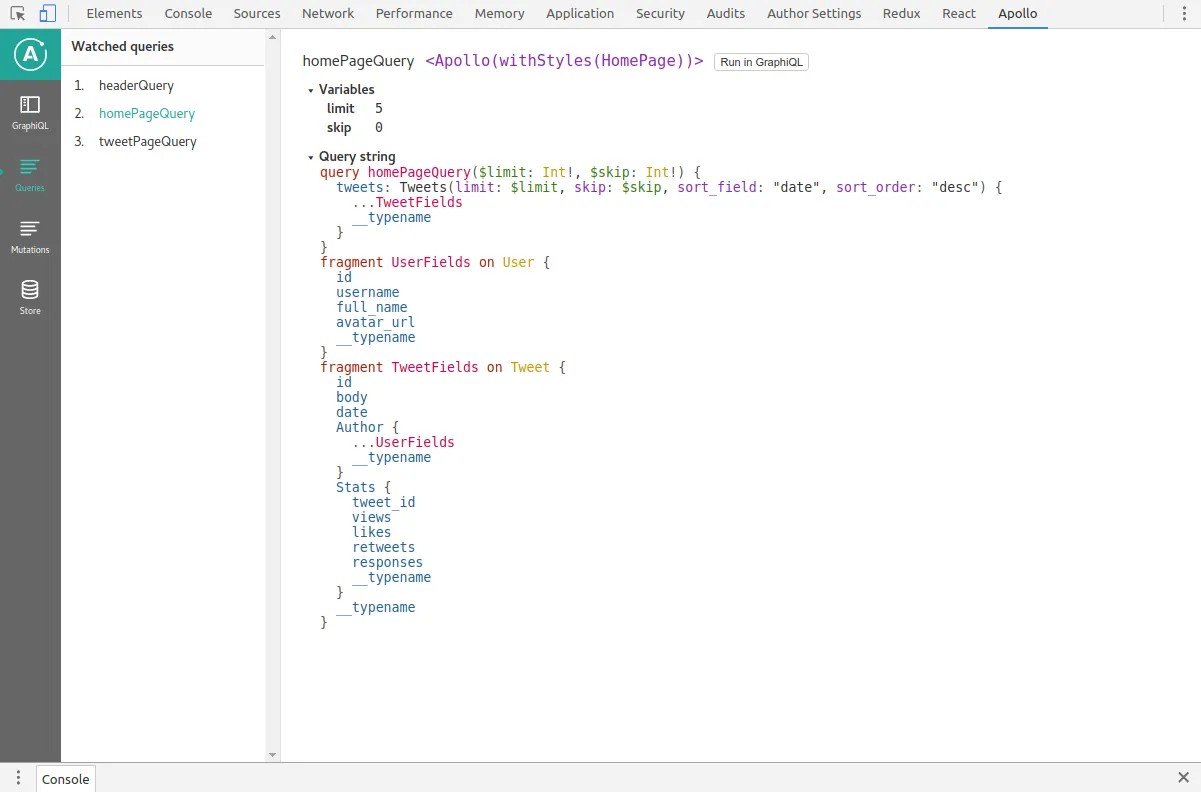Open the Store database icon
This screenshot has height=792, width=1201.
tap(30, 297)
